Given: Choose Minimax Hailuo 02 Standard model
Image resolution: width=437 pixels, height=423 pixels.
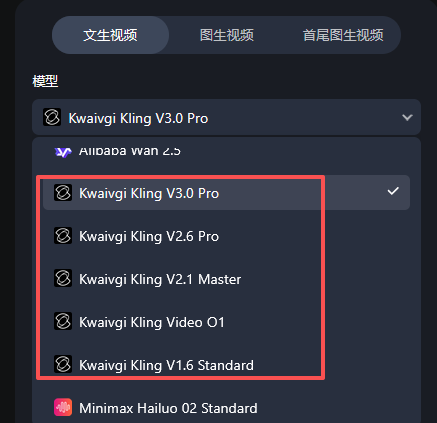Looking at the screenshot, I should click(x=226, y=408).
